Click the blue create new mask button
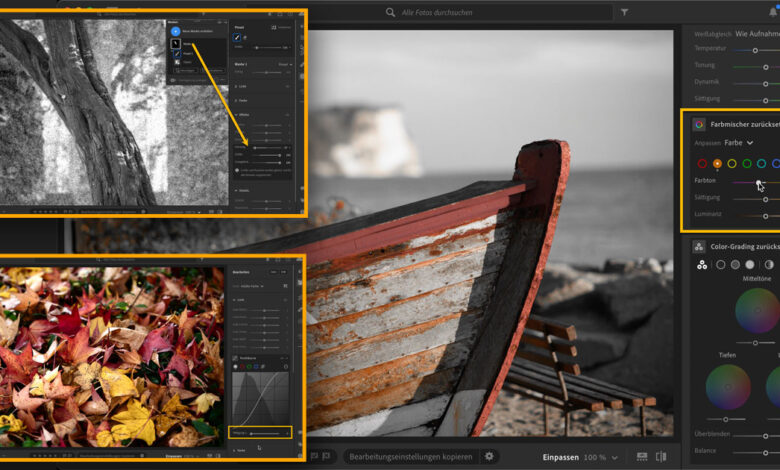Image resolution: width=780 pixels, height=470 pixels. pyautogui.click(x=175, y=31)
